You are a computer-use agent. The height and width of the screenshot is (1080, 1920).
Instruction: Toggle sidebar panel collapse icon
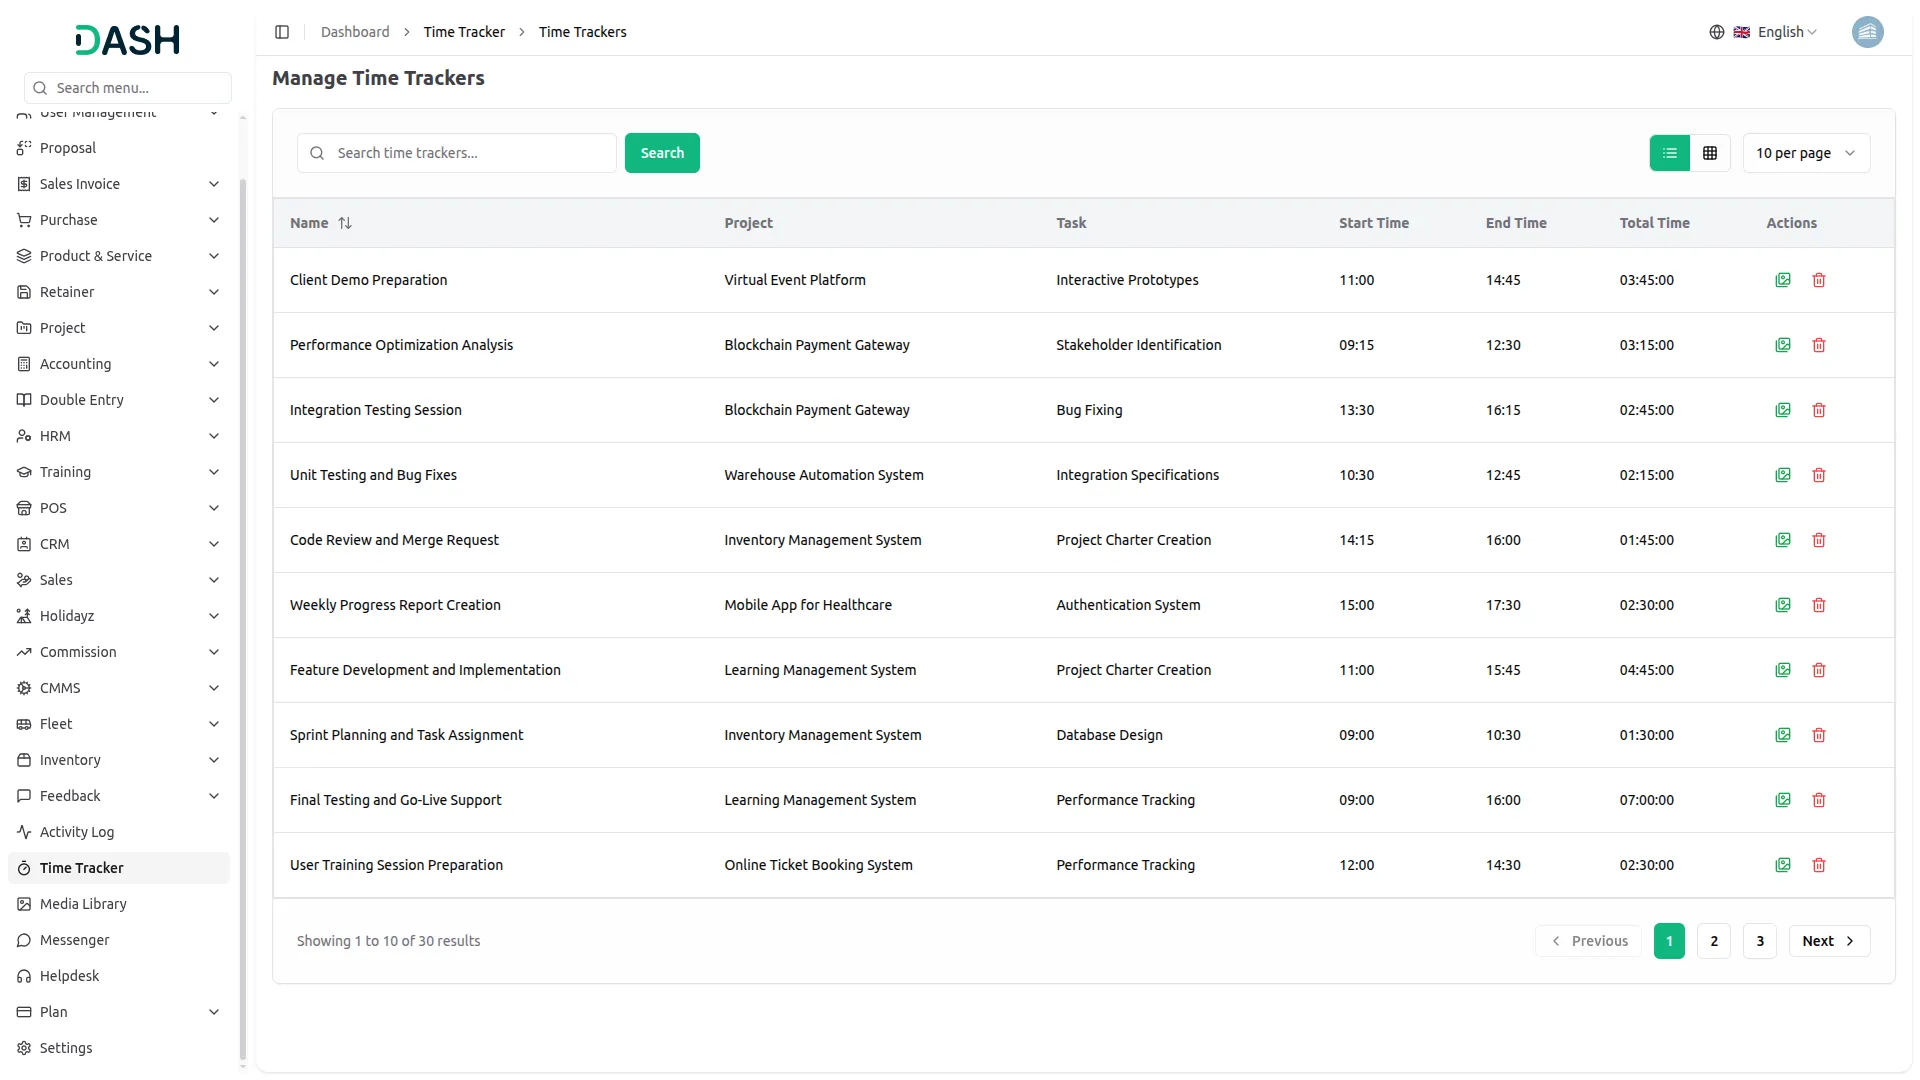(282, 32)
